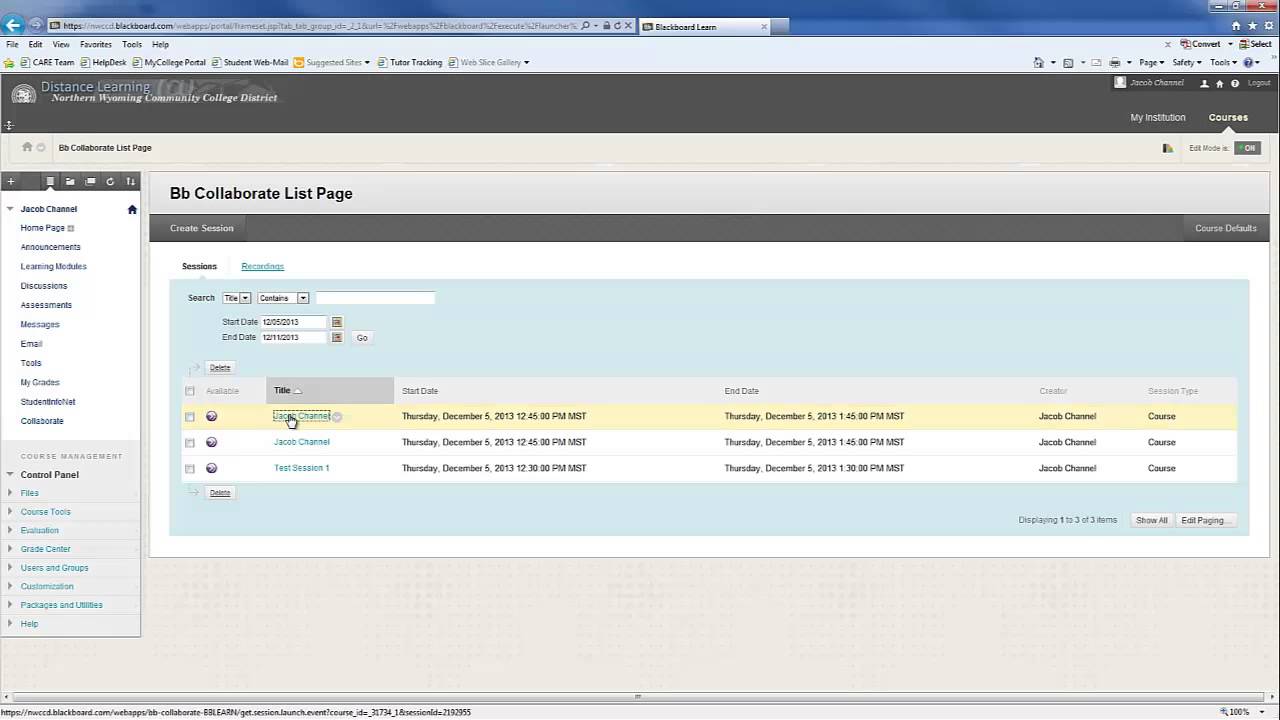Click the Blackboard home icon near Logout
This screenshot has width=1280, height=720.
click(1220, 84)
